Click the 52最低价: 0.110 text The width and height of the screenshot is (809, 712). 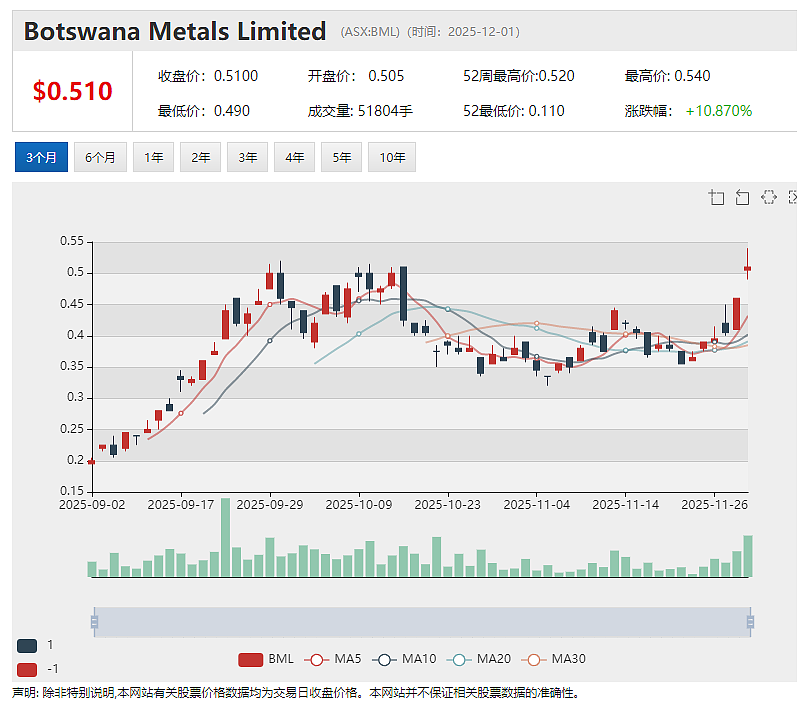coord(513,111)
